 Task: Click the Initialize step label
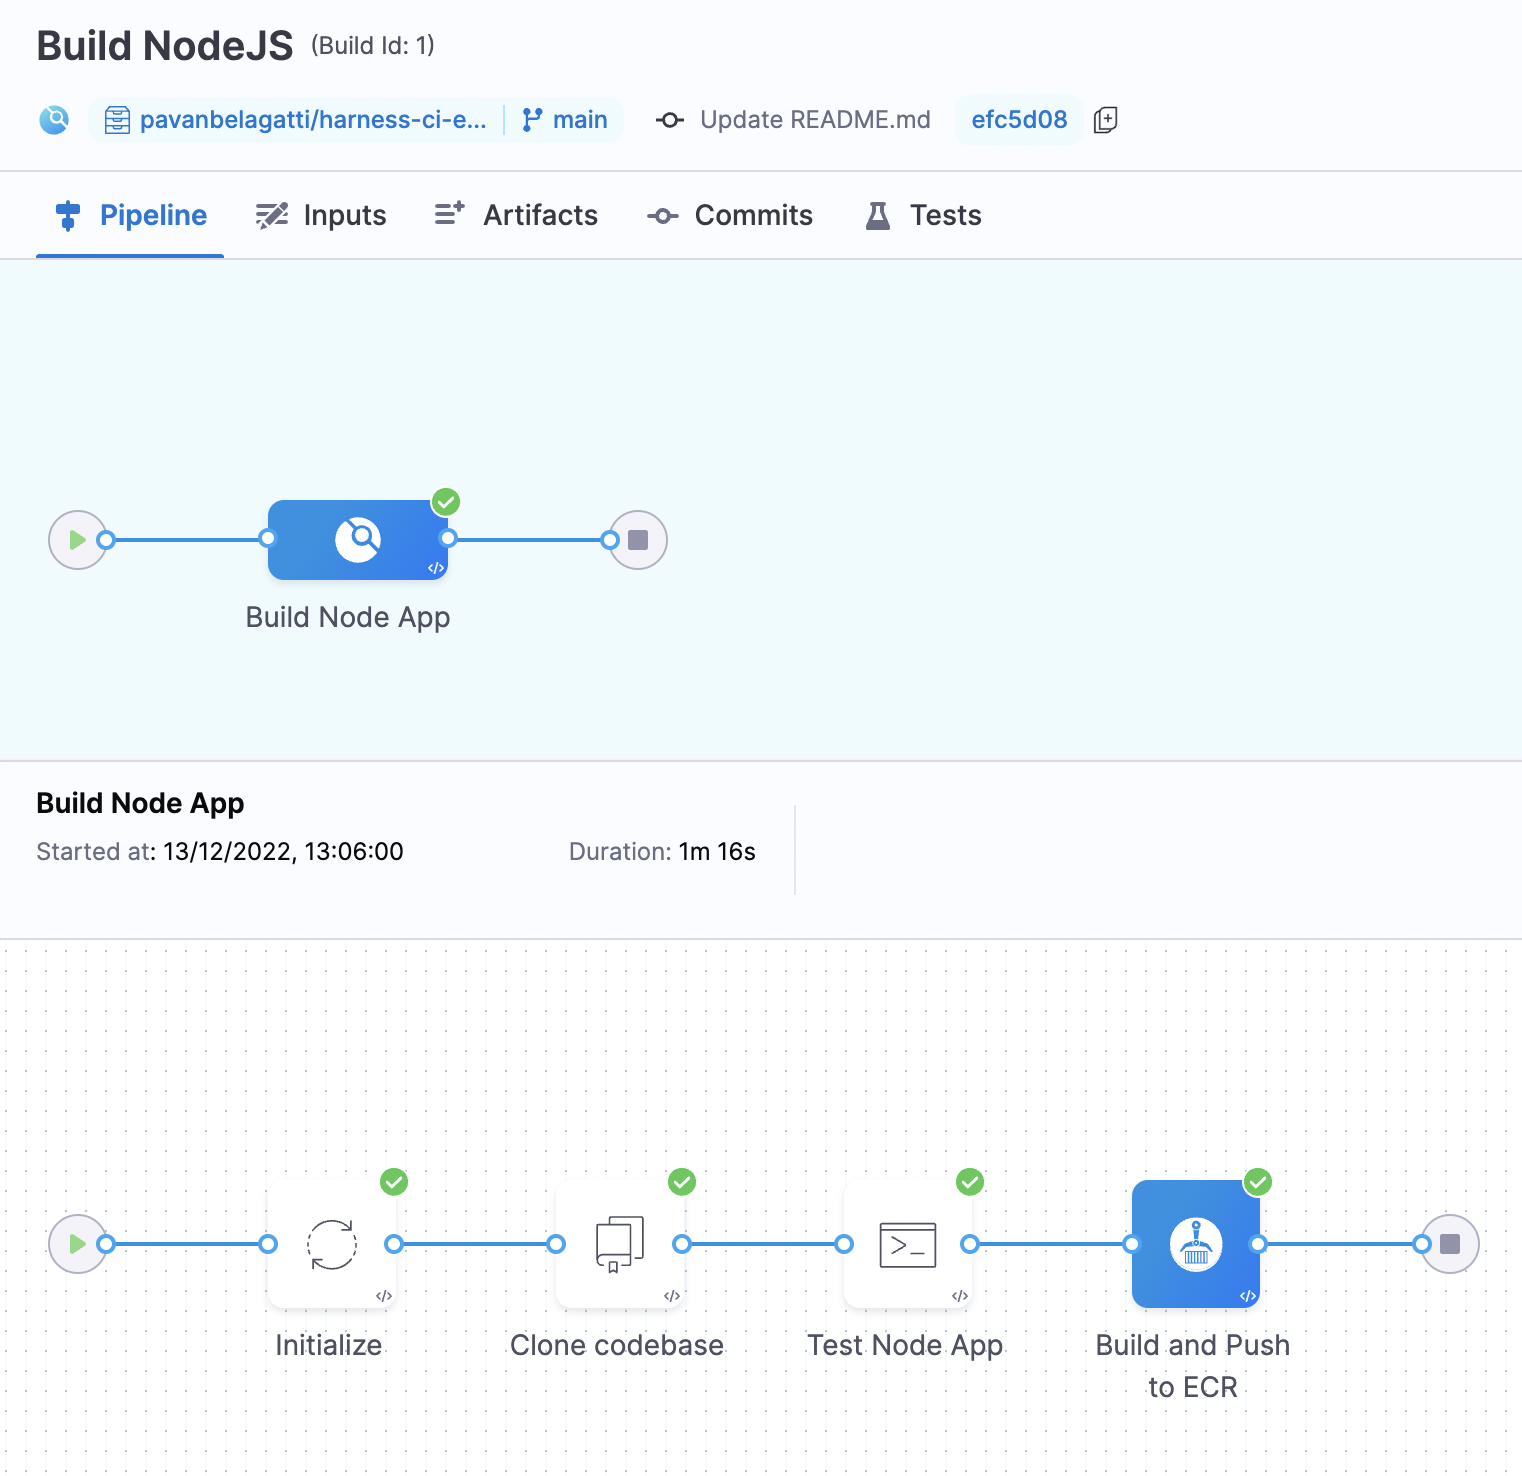(329, 1345)
